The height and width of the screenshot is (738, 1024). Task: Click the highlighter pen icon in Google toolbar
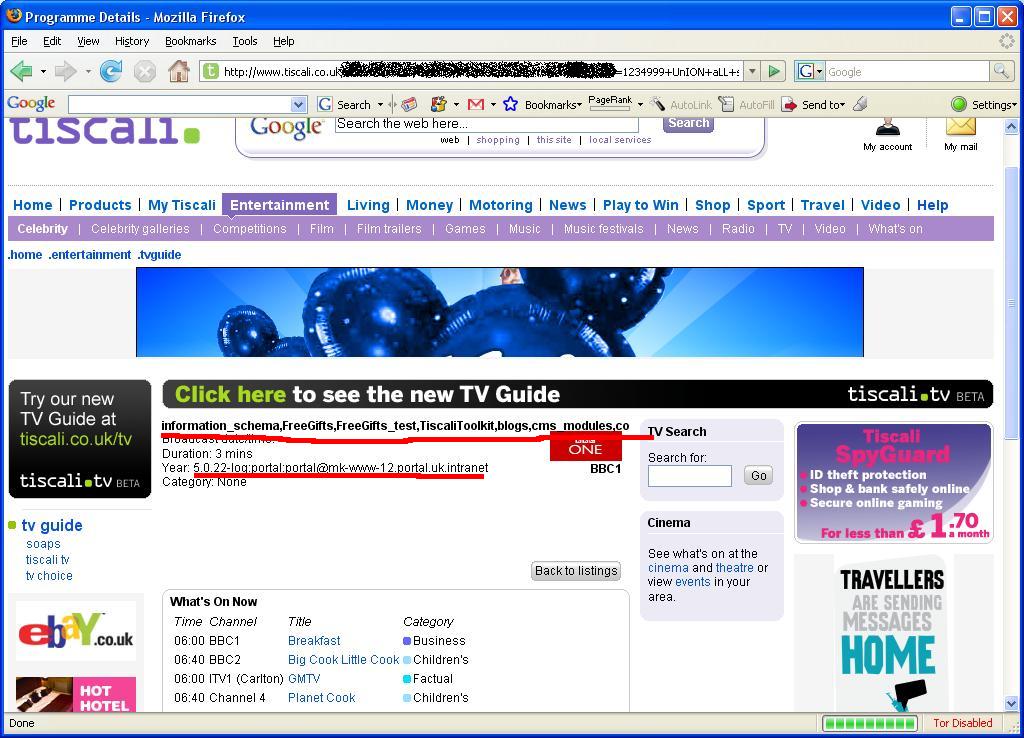[861, 104]
